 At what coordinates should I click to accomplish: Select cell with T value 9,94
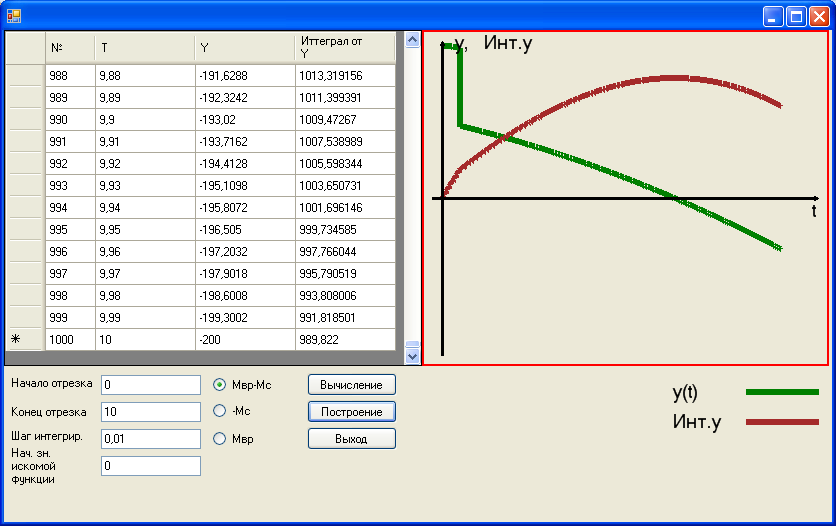(x=146, y=207)
